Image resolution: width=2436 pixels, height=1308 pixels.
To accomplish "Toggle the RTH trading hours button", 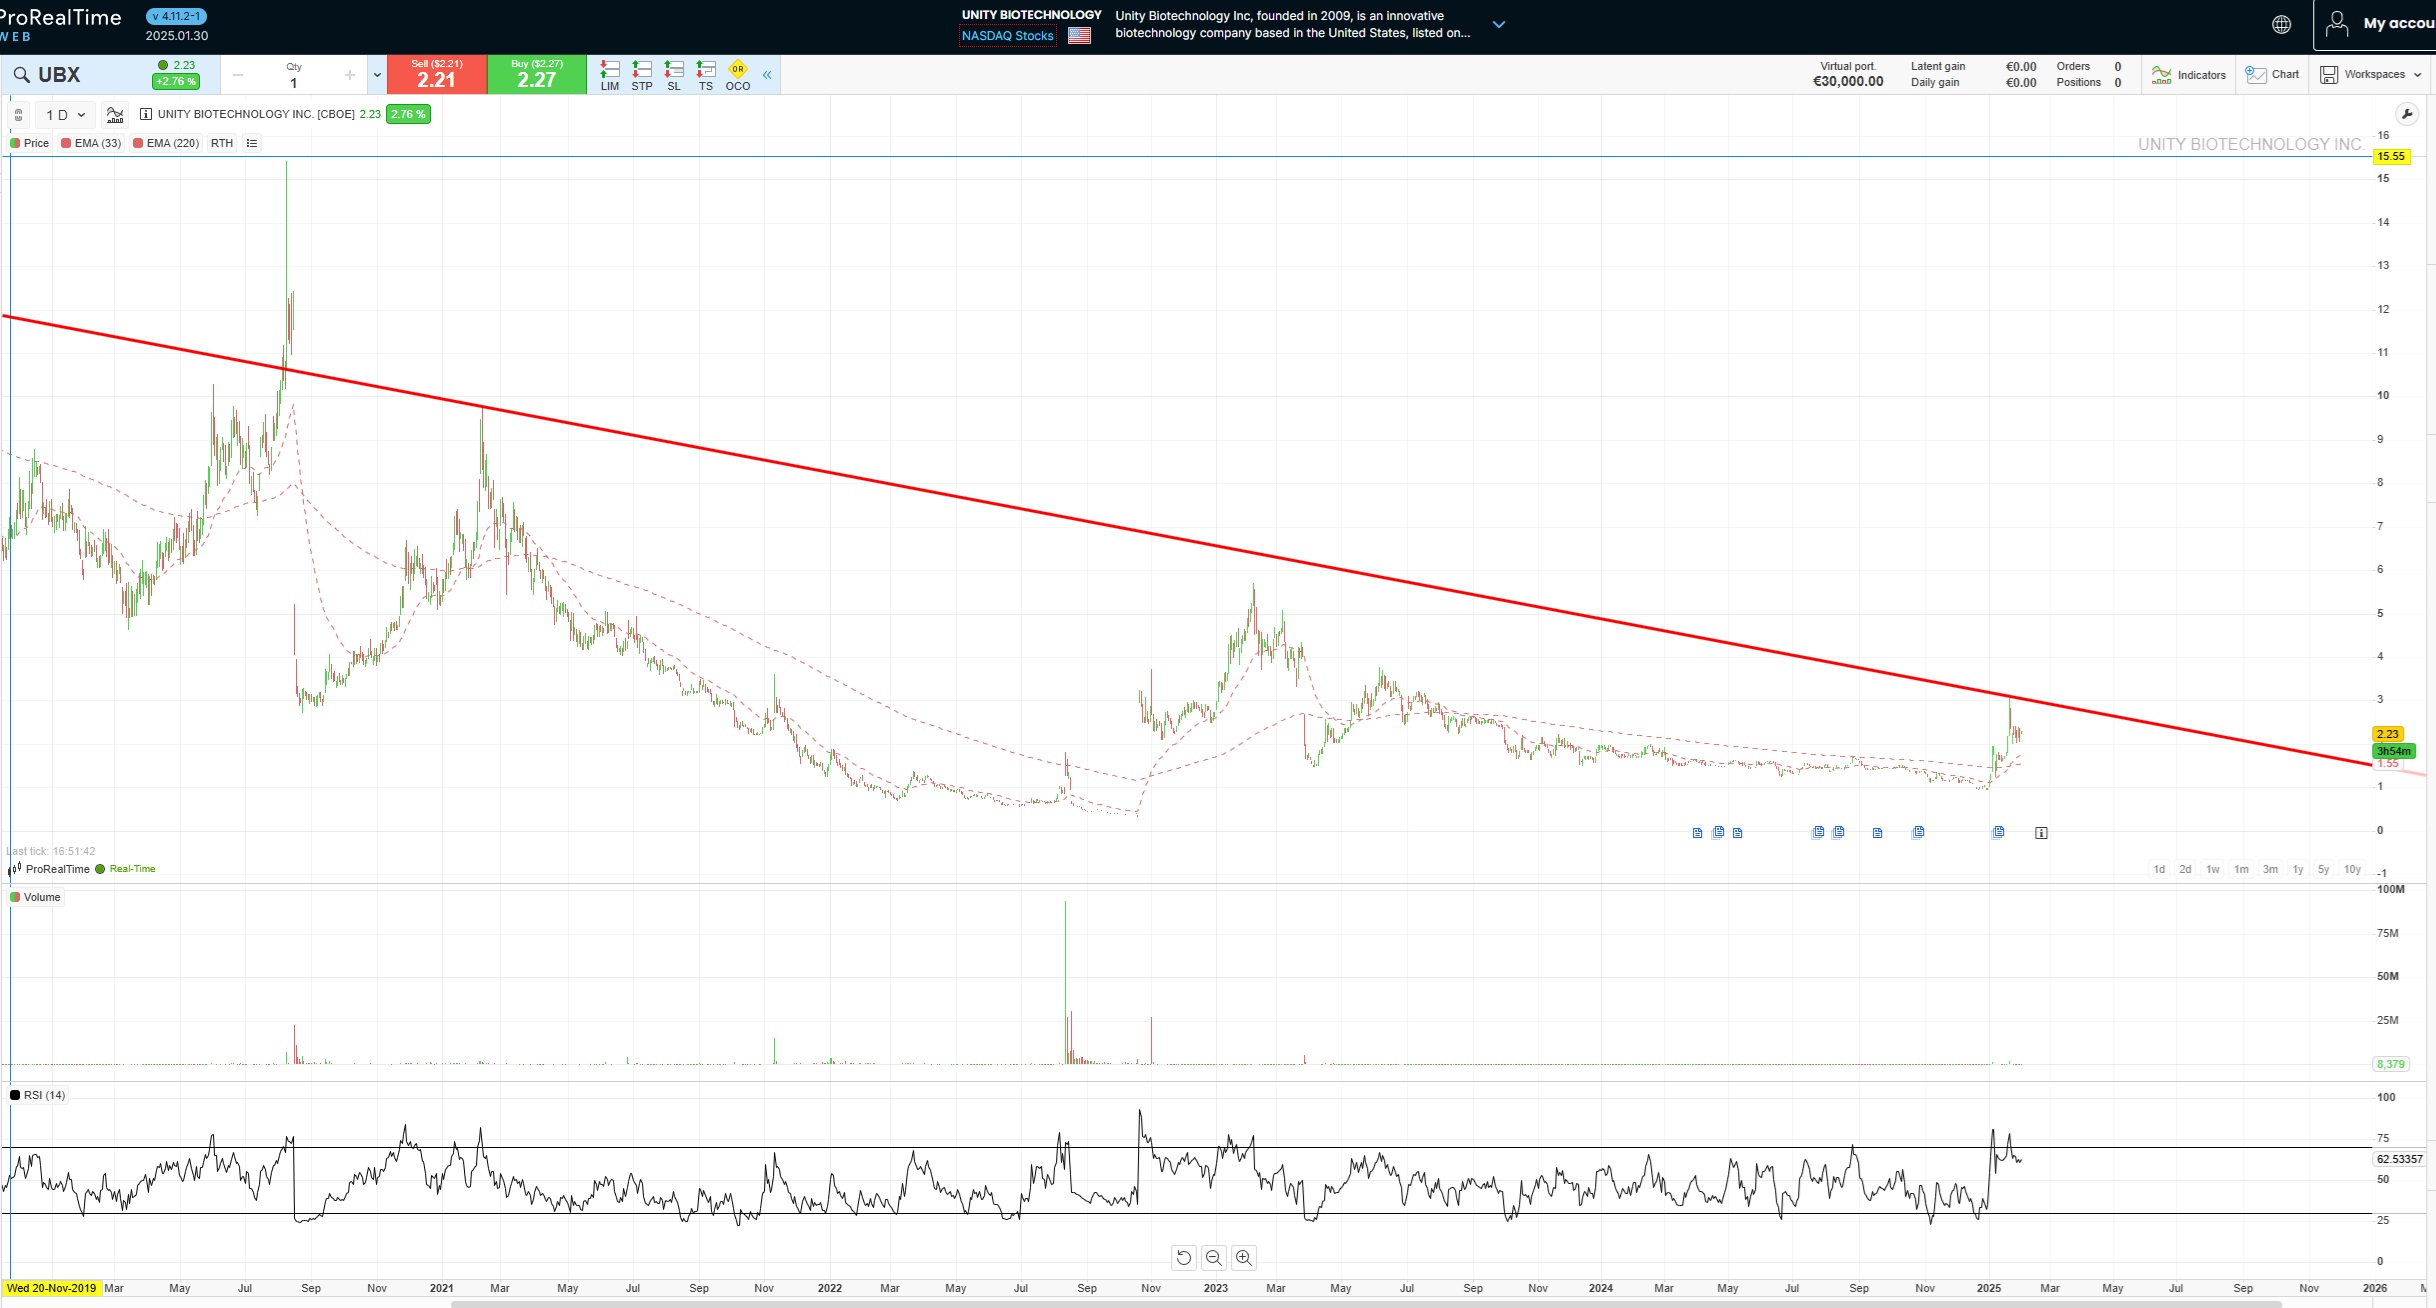I will [x=222, y=143].
